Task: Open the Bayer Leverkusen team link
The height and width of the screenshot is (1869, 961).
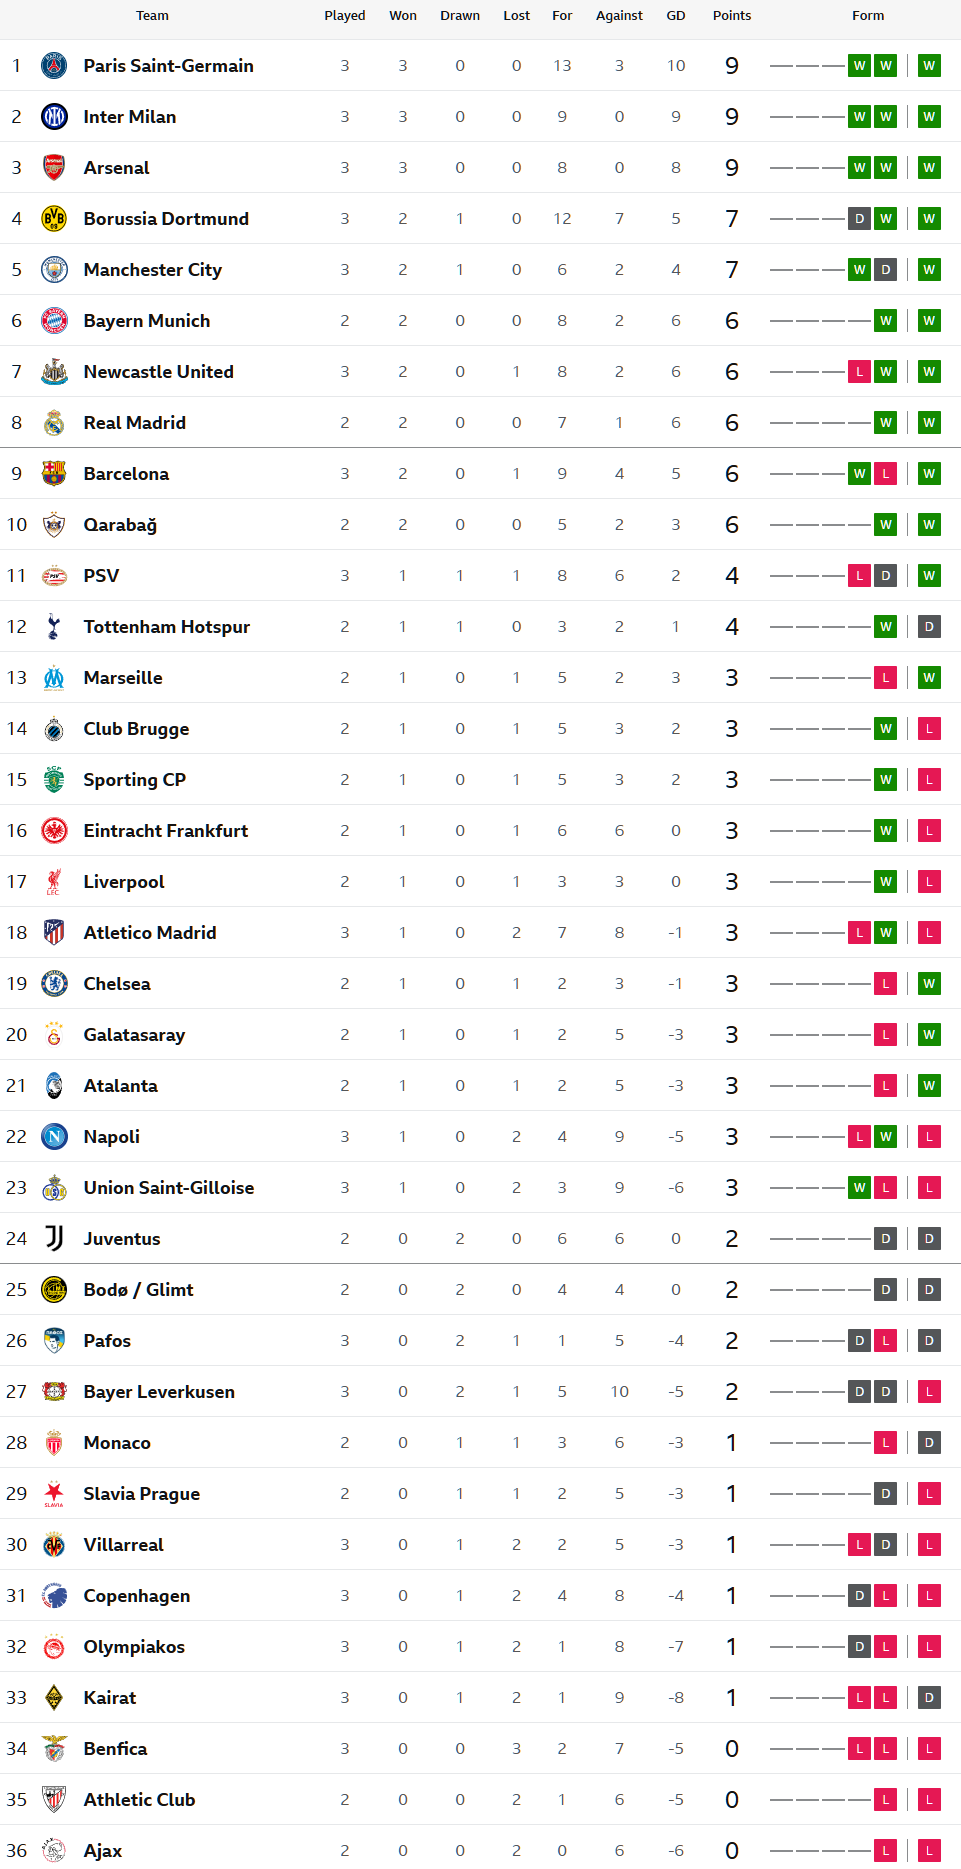Action: pos(159,1392)
